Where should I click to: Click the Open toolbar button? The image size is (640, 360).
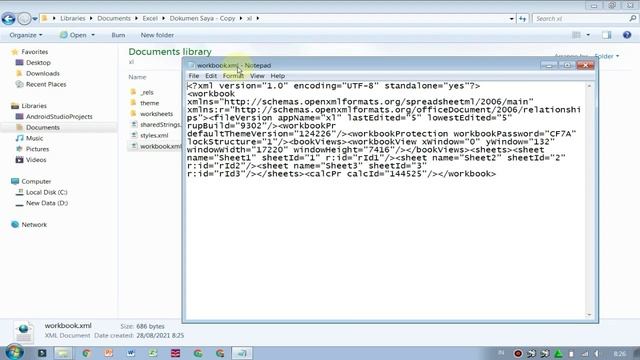pos(73,35)
